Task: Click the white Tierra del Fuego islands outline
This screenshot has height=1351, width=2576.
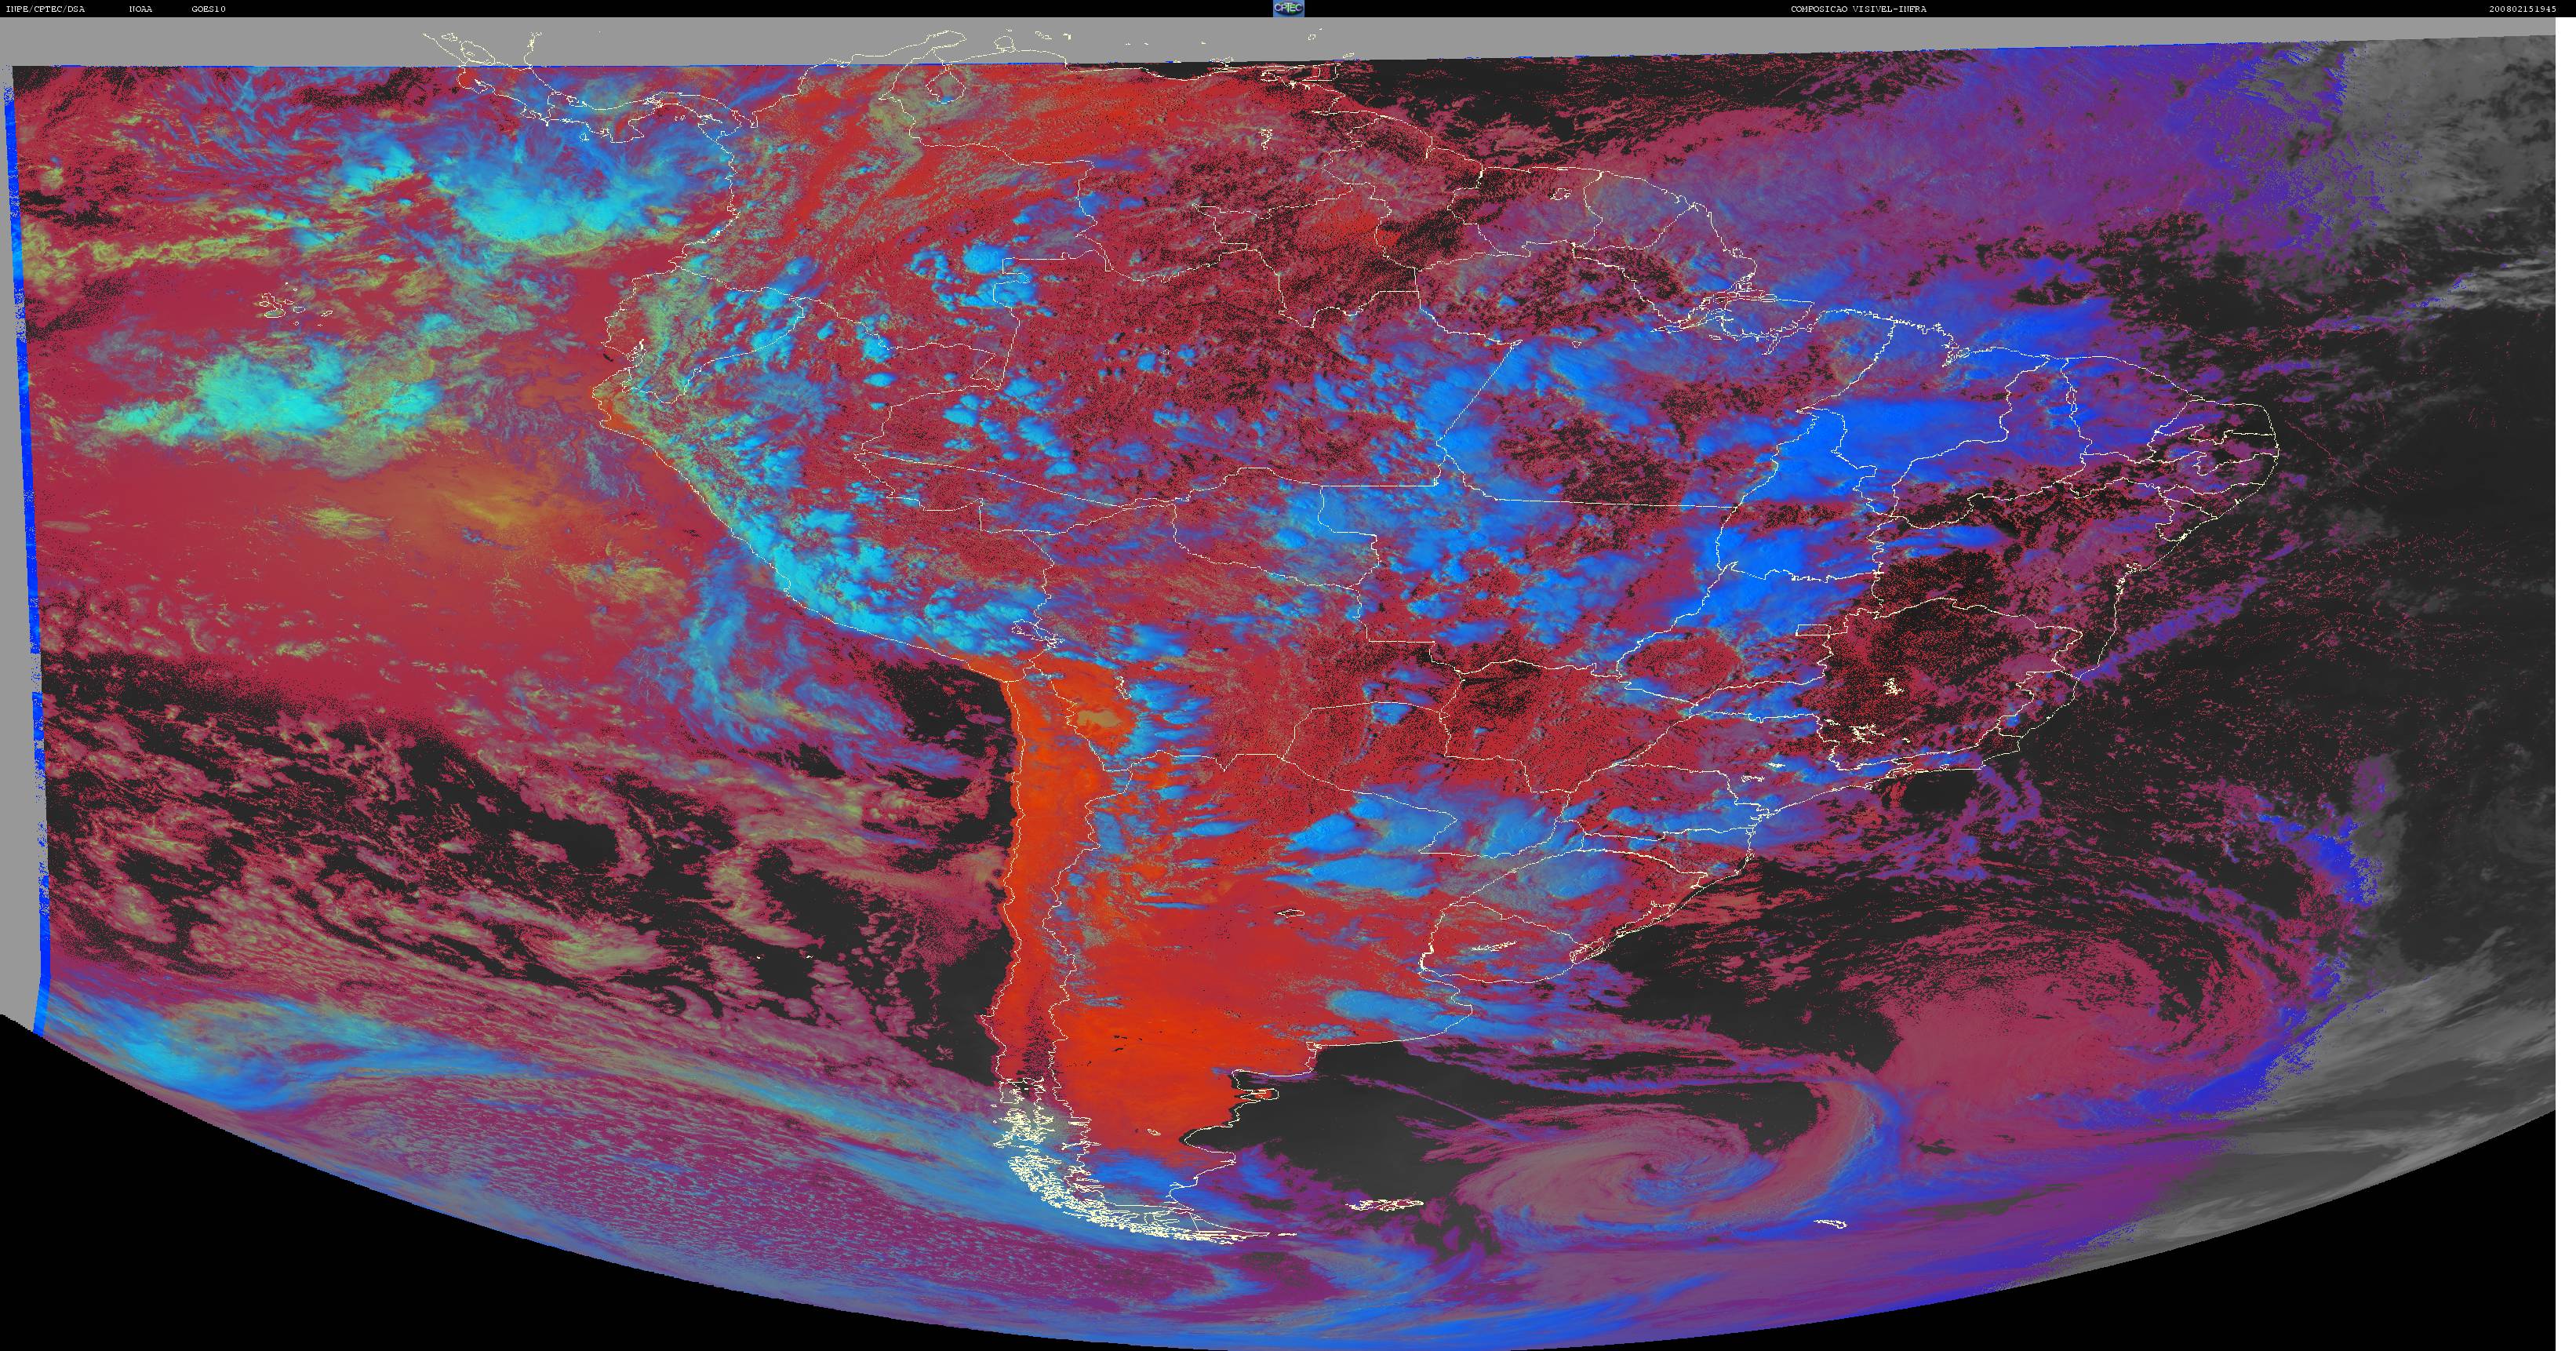Action: pyautogui.click(x=1110, y=1190)
